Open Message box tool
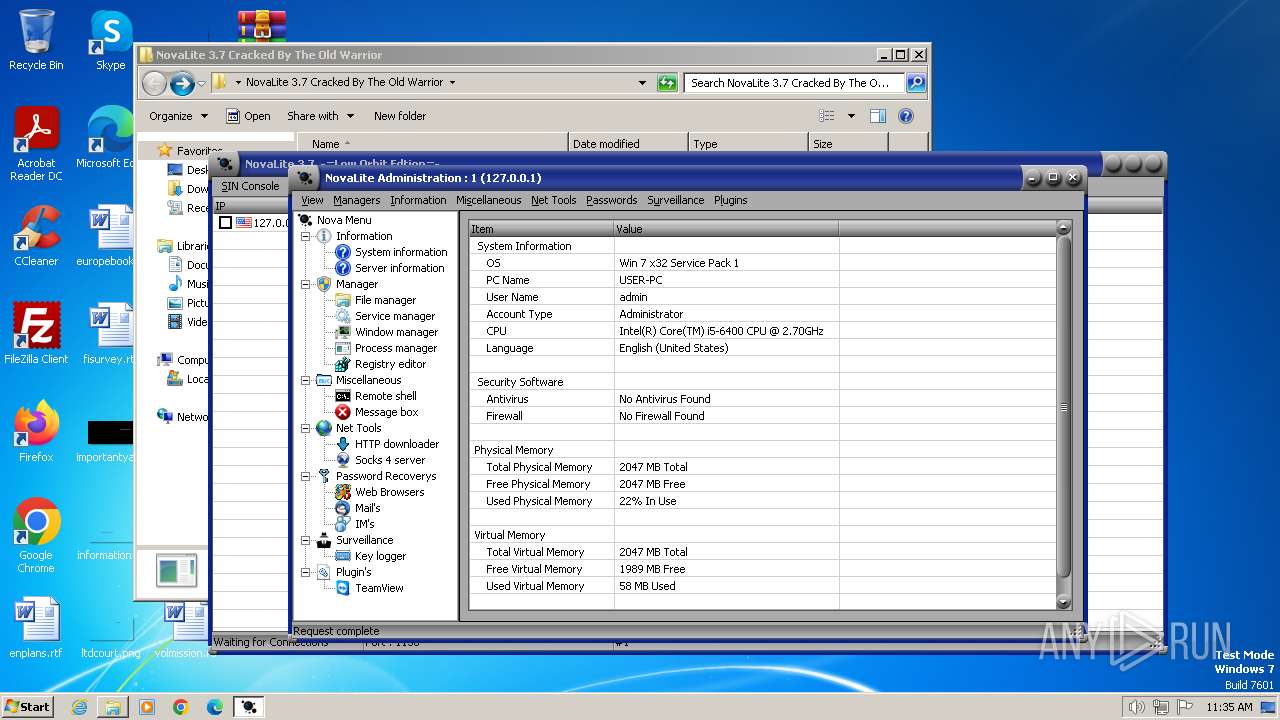 coord(386,412)
